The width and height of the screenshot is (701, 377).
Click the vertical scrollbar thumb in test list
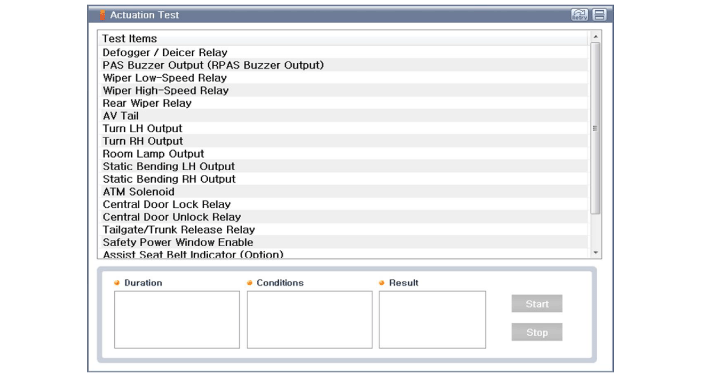pos(595,128)
